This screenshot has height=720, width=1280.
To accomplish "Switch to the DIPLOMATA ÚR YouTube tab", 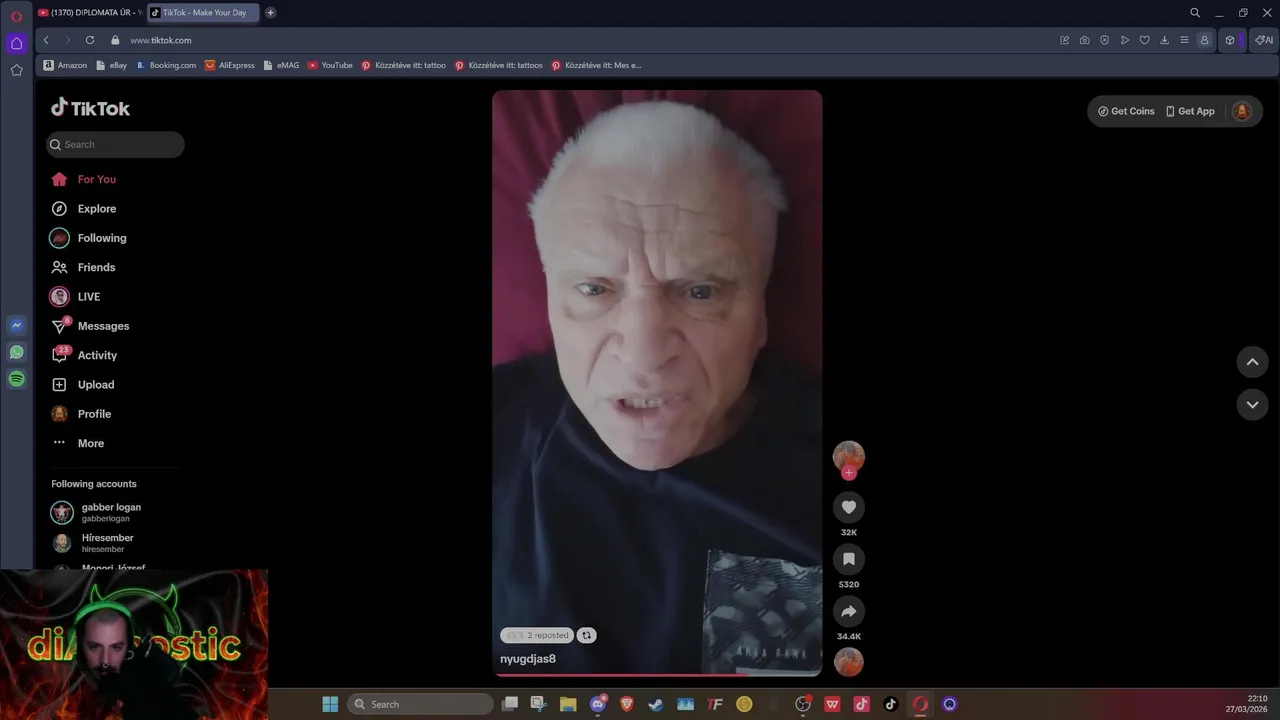I will [89, 13].
